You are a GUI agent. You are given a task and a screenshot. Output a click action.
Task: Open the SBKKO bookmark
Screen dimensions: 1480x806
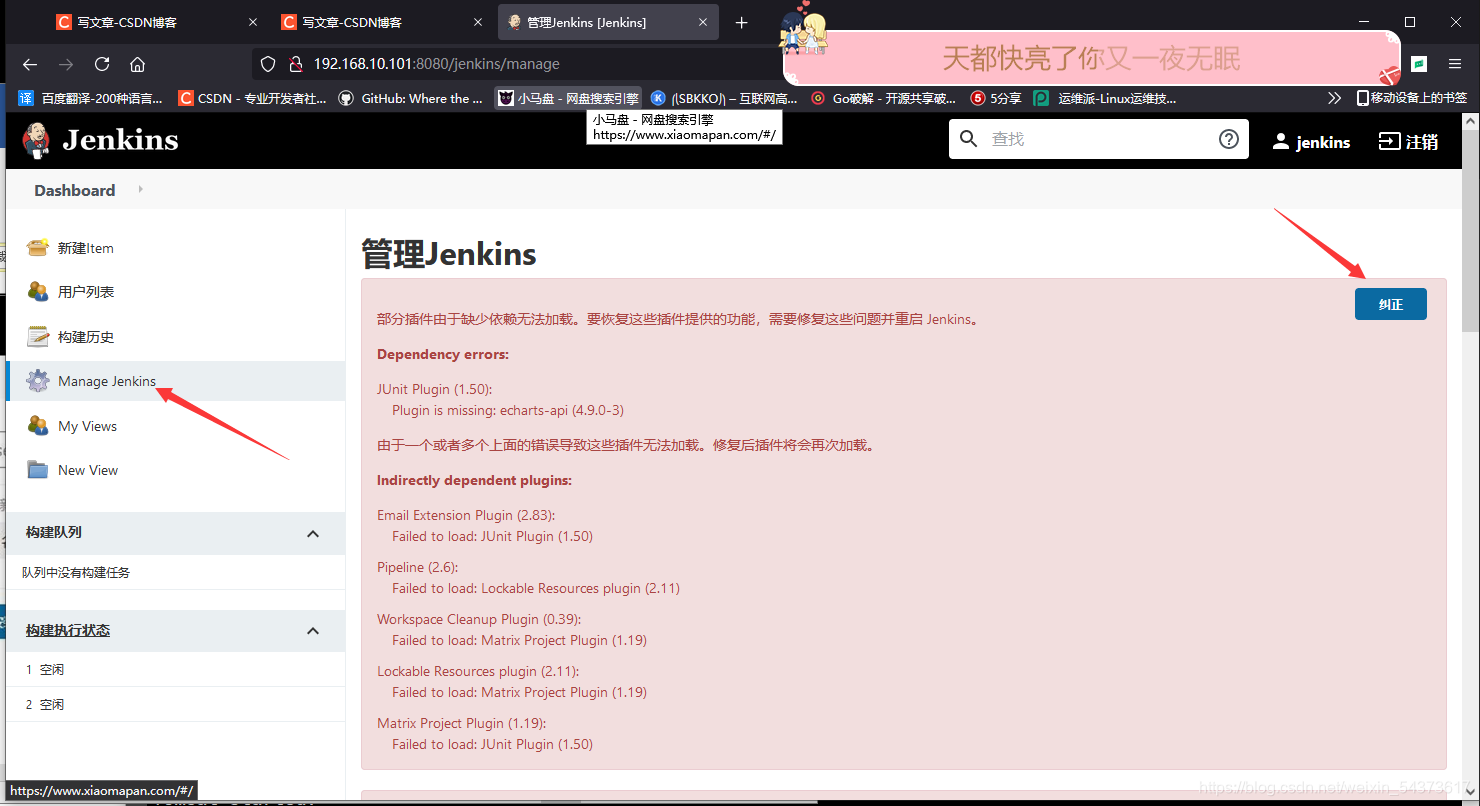[724, 98]
